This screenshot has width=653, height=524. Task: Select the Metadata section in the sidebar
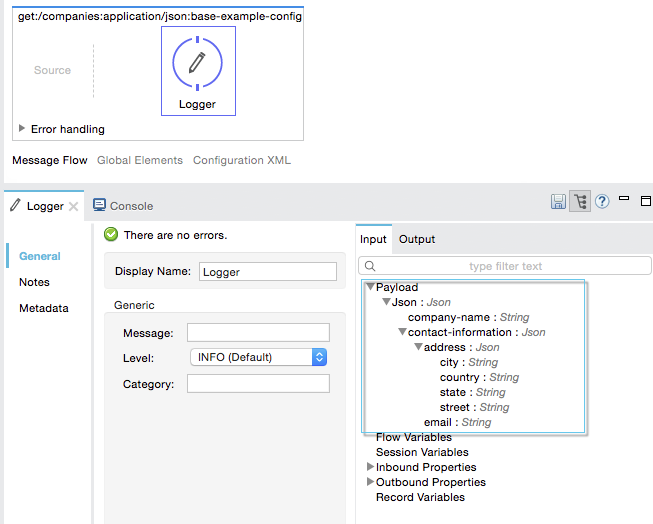coord(44,308)
